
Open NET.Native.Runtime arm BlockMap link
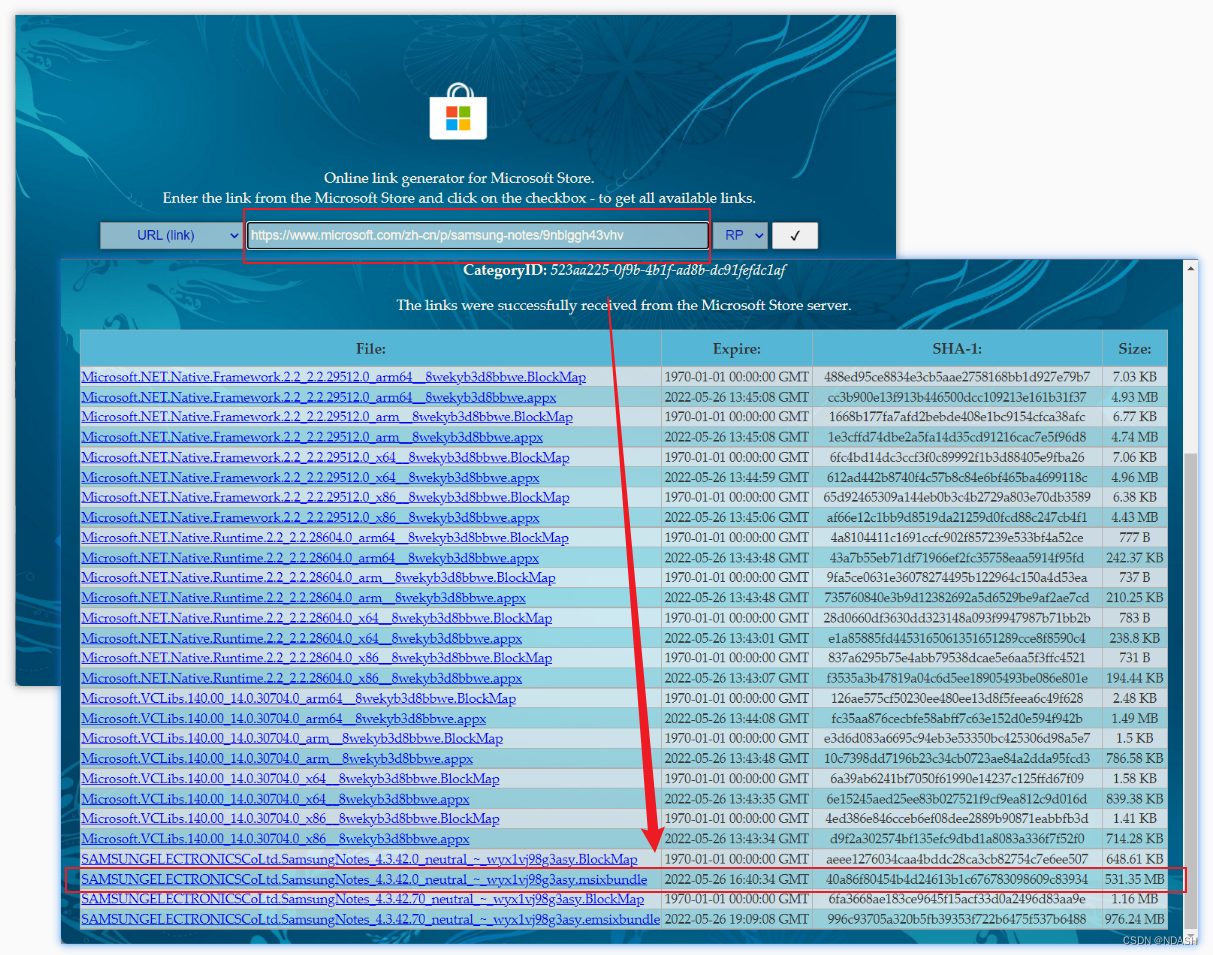319,578
